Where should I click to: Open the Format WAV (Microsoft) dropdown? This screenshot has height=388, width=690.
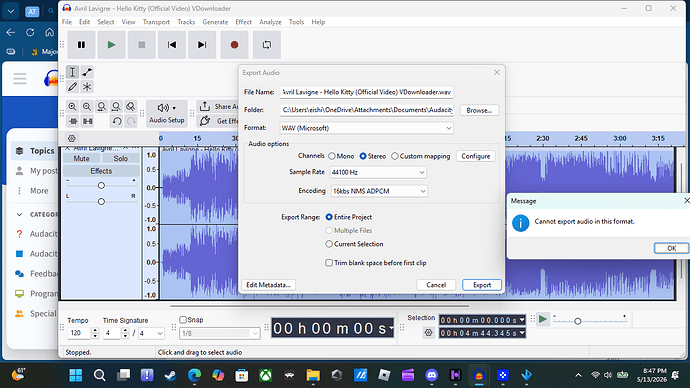tap(367, 128)
